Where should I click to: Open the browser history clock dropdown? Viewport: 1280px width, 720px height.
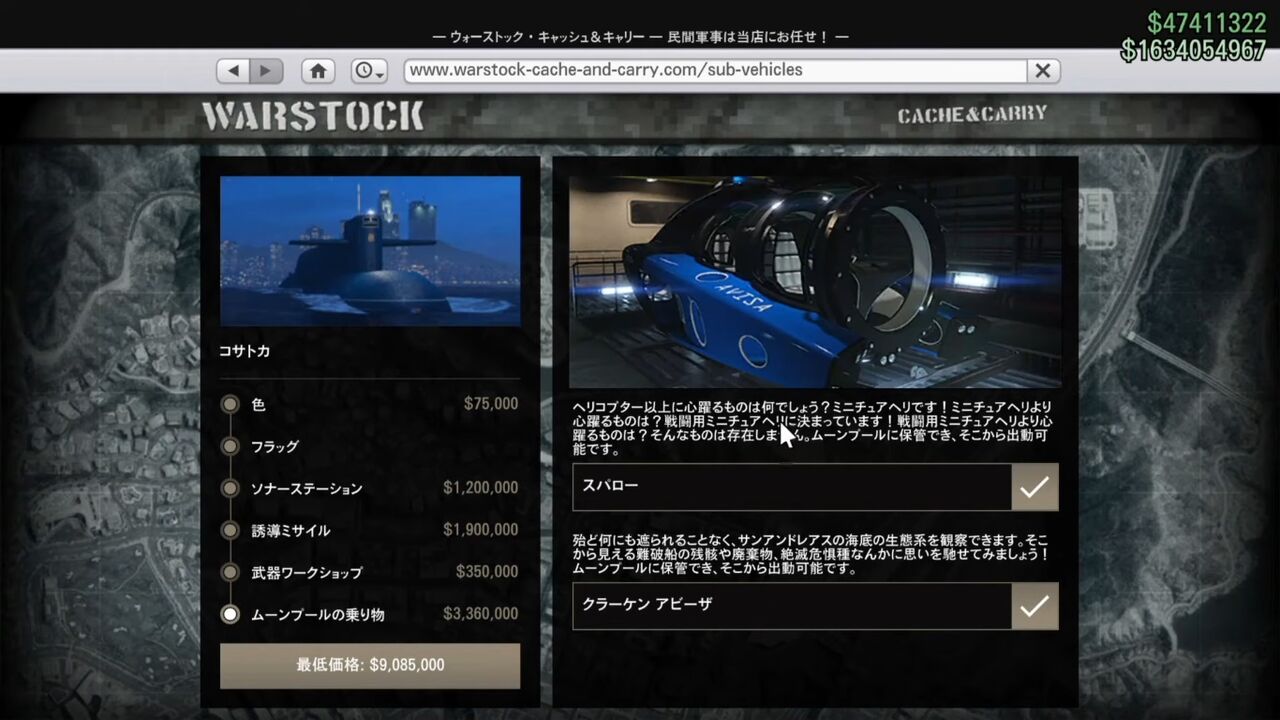click(369, 71)
